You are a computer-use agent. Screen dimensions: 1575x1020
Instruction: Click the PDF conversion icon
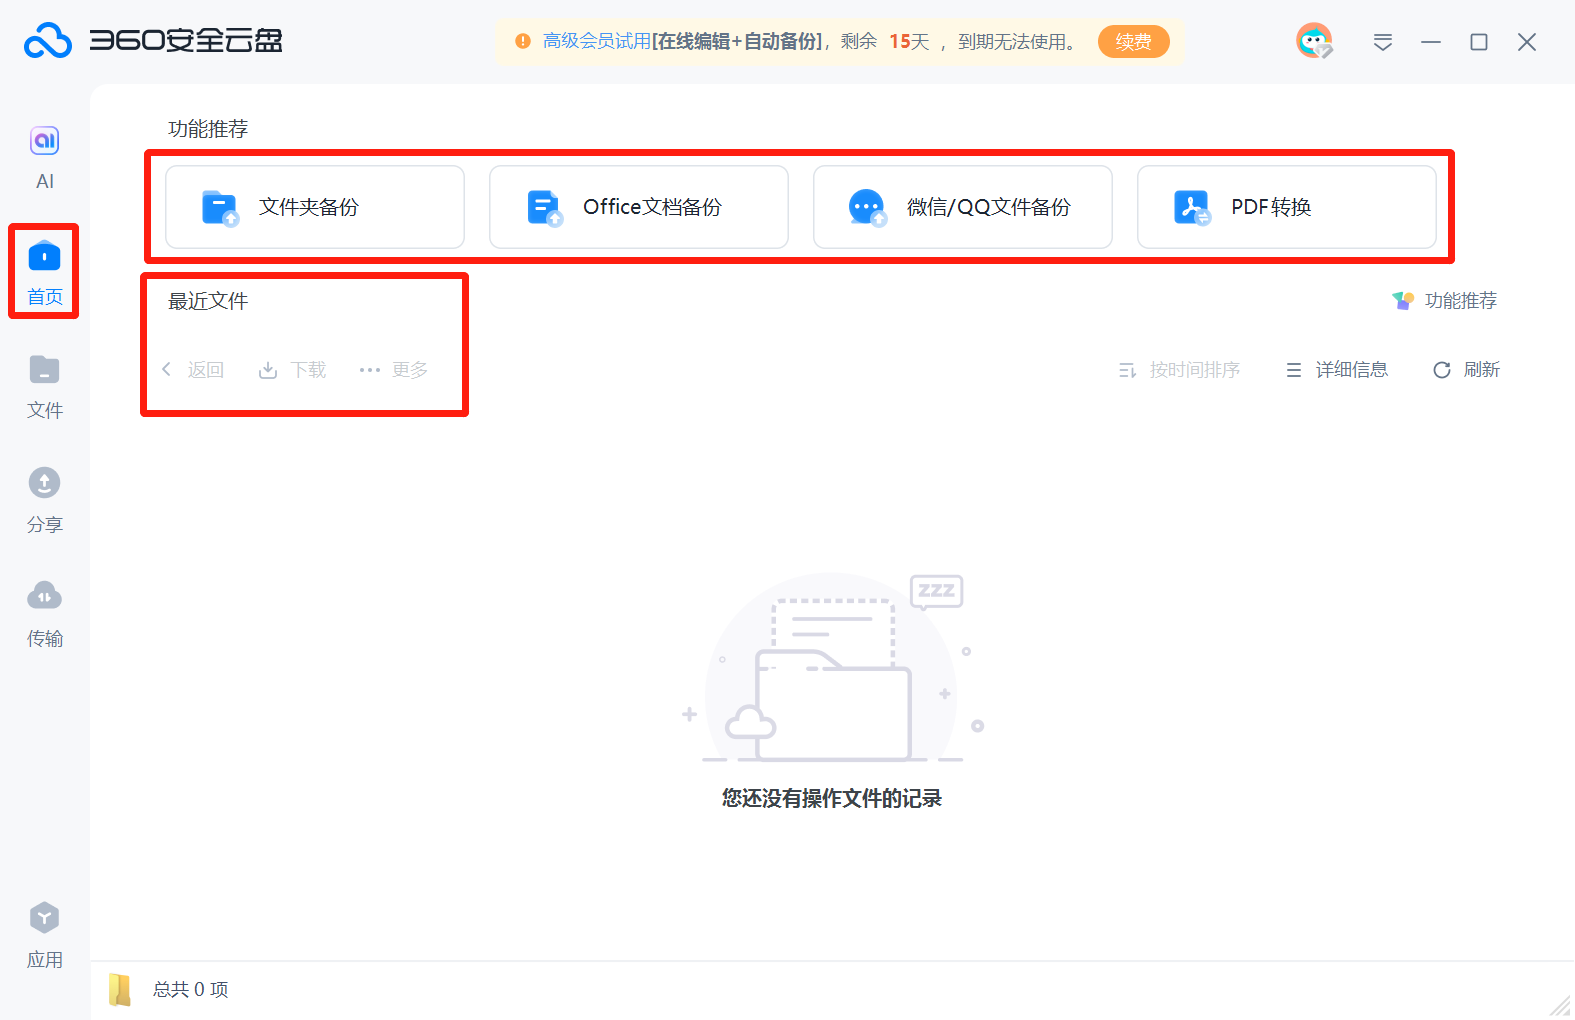(x=1192, y=208)
